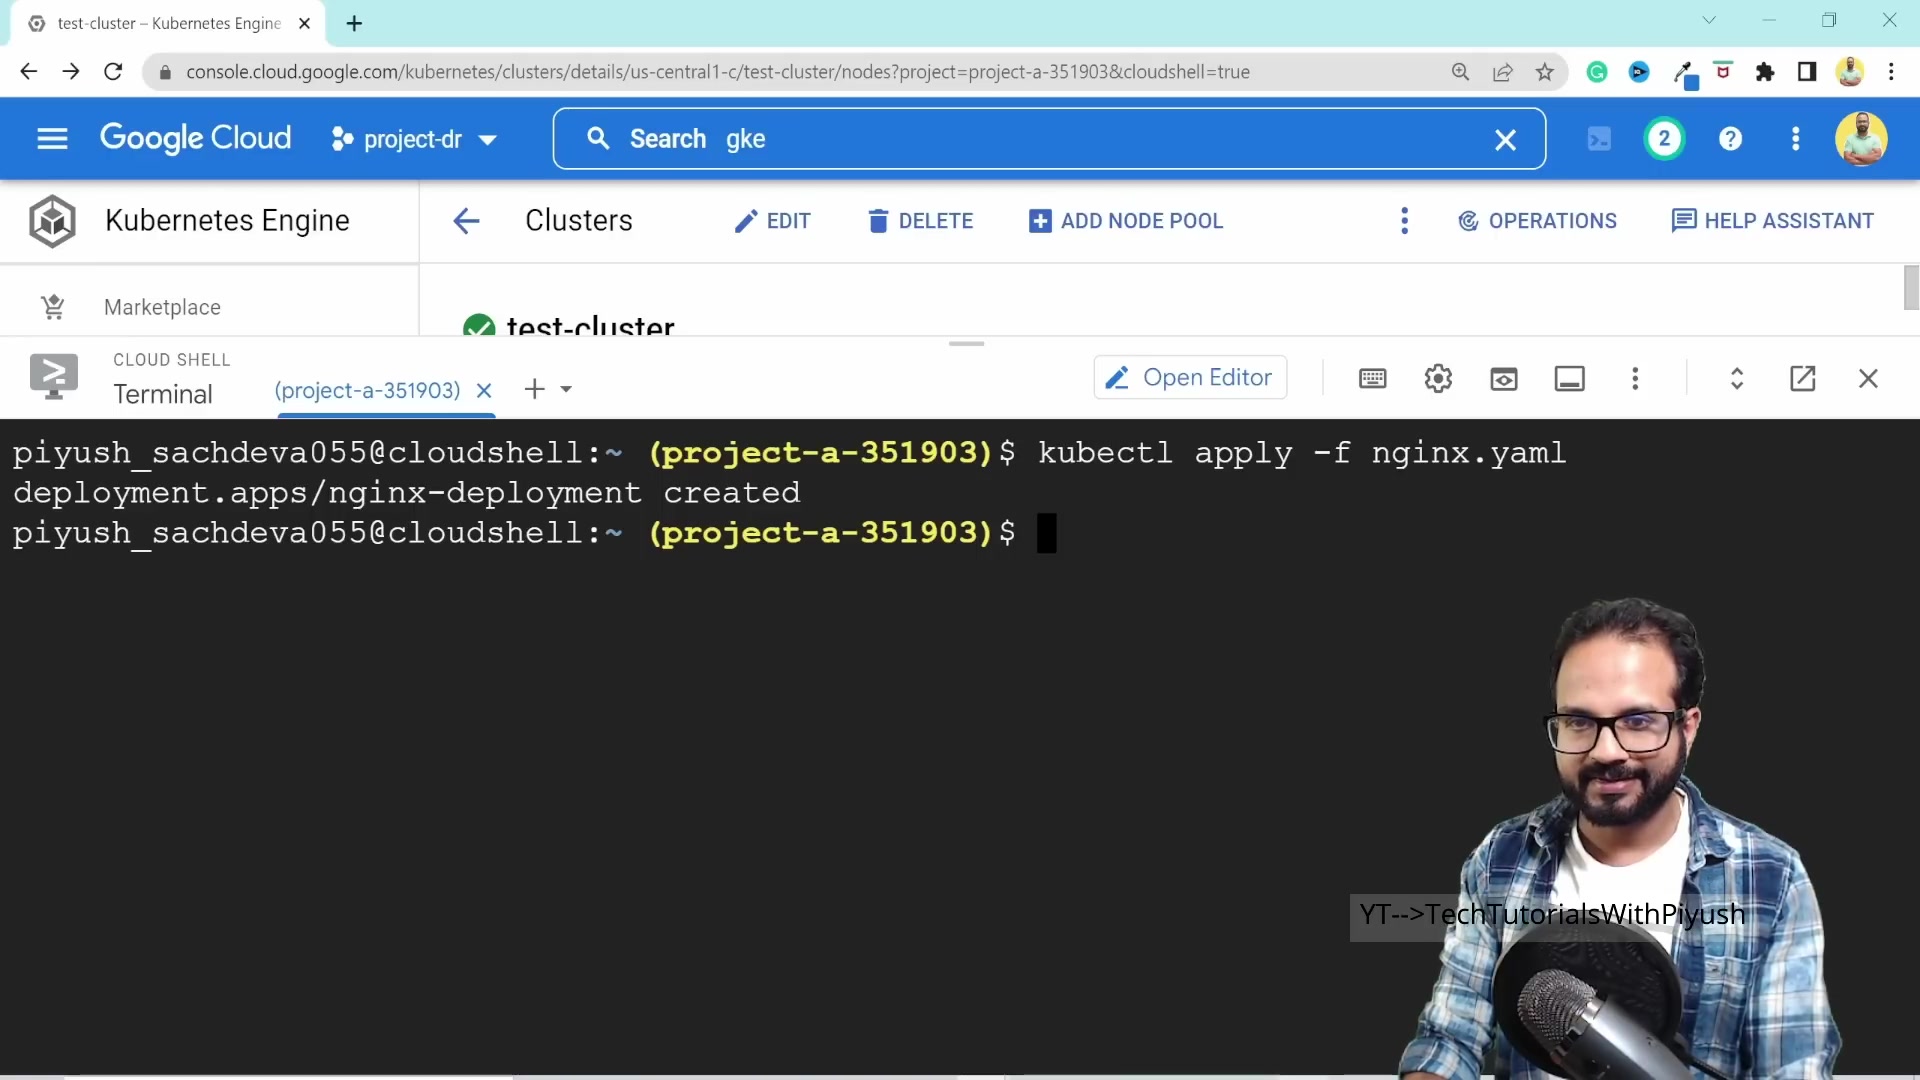Toggle browser side panel icon

(x=1807, y=72)
